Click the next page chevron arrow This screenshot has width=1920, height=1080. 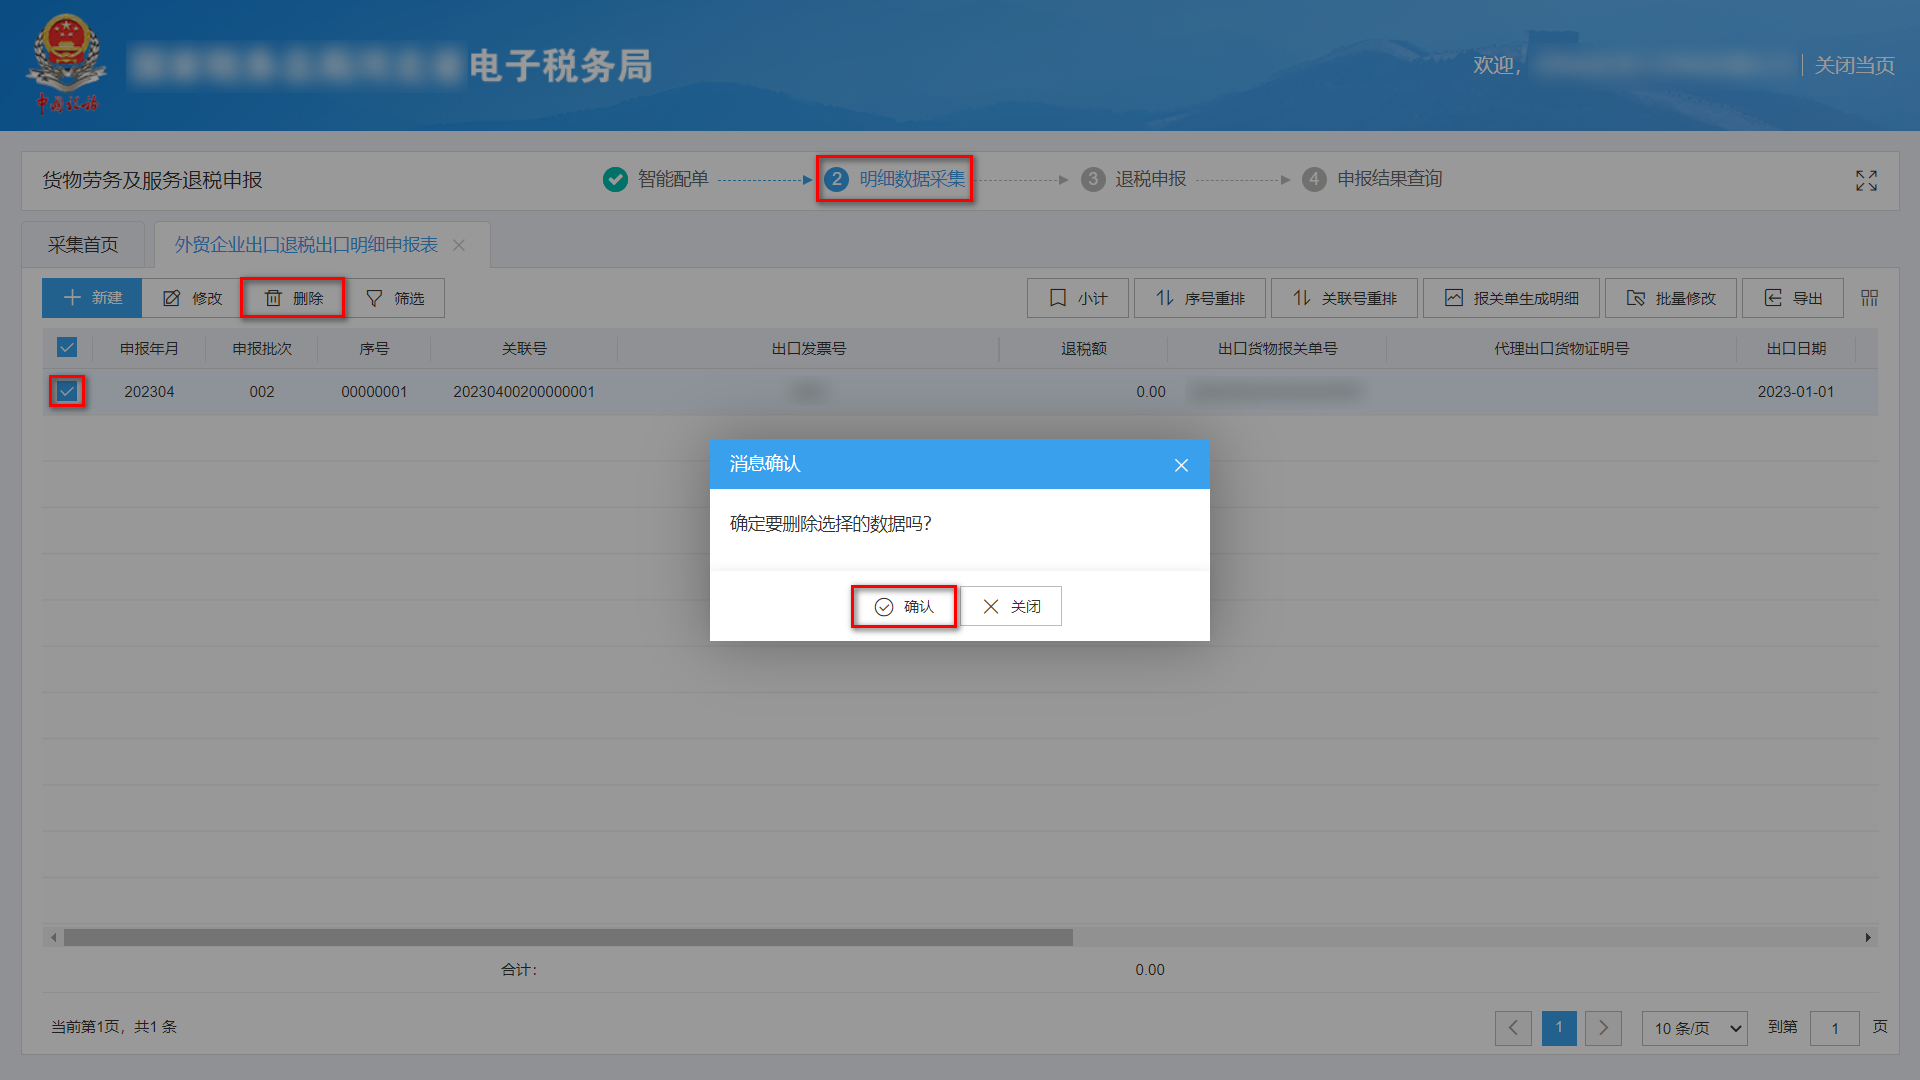point(1603,1027)
